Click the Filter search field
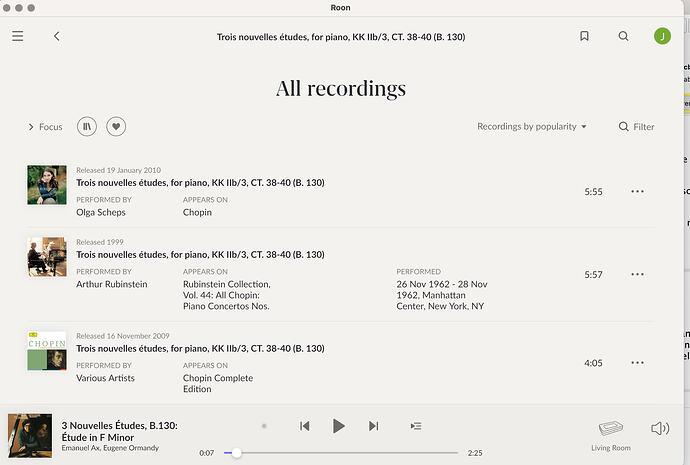690x465 pixels. click(636, 127)
